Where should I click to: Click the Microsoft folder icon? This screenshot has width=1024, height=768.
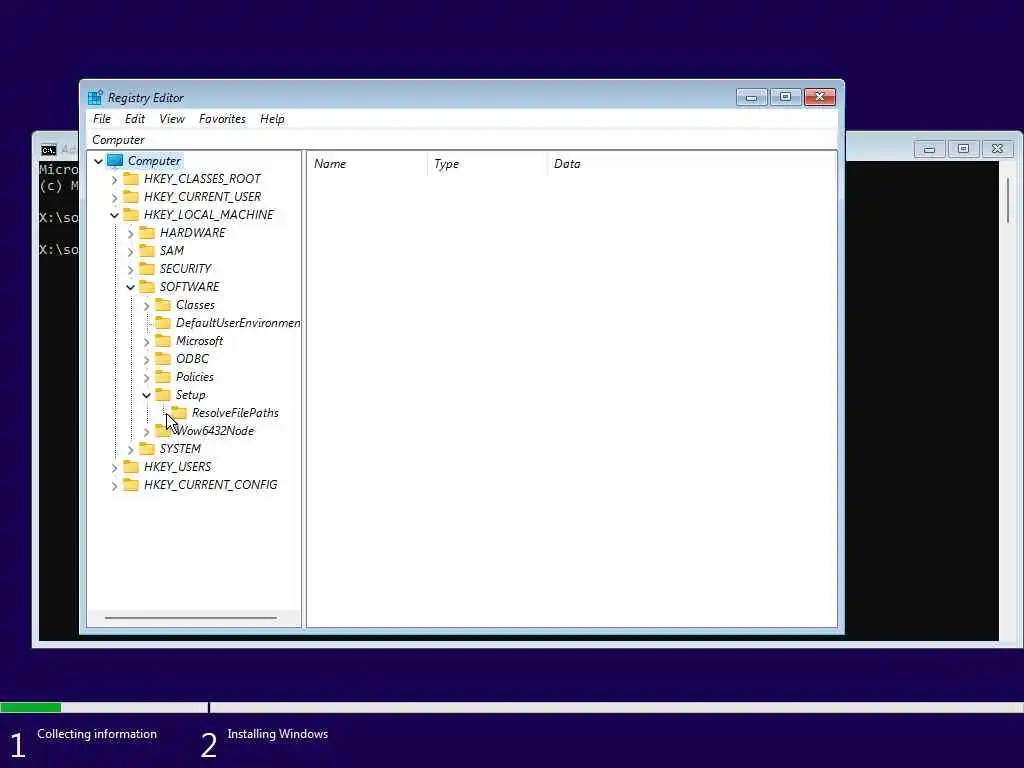coord(163,341)
